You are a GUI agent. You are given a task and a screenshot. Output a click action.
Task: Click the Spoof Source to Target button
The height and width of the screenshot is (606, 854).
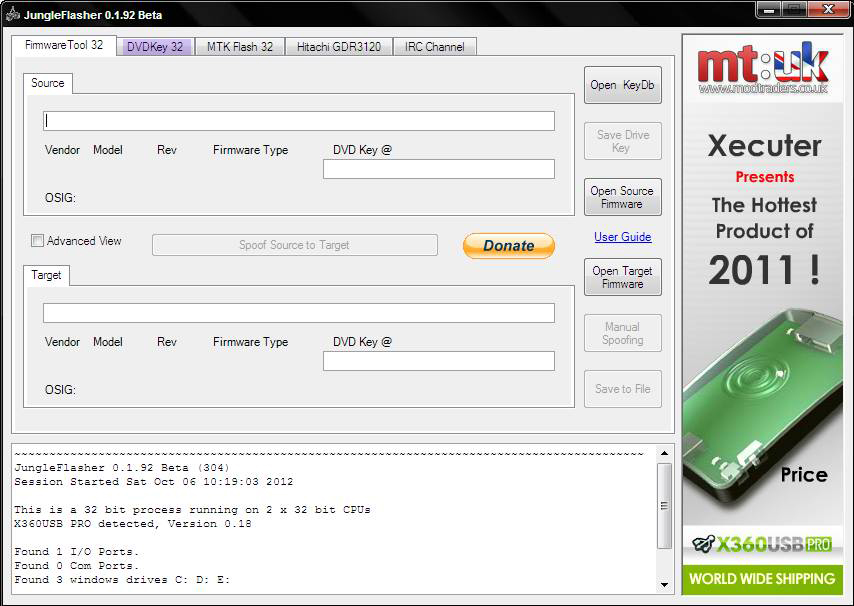click(295, 245)
